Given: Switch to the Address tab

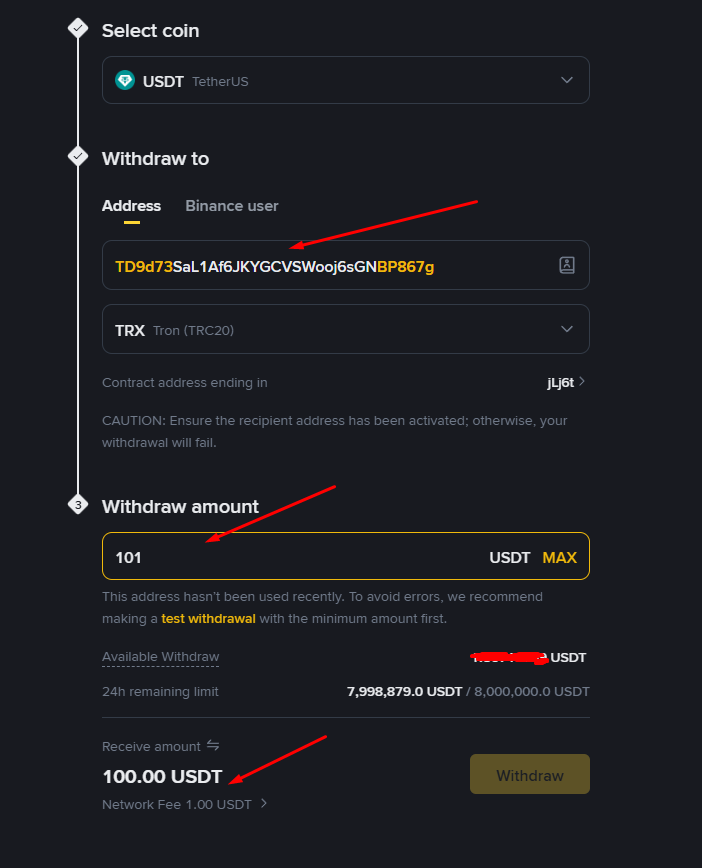Looking at the screenshot, I should point(131,206).
